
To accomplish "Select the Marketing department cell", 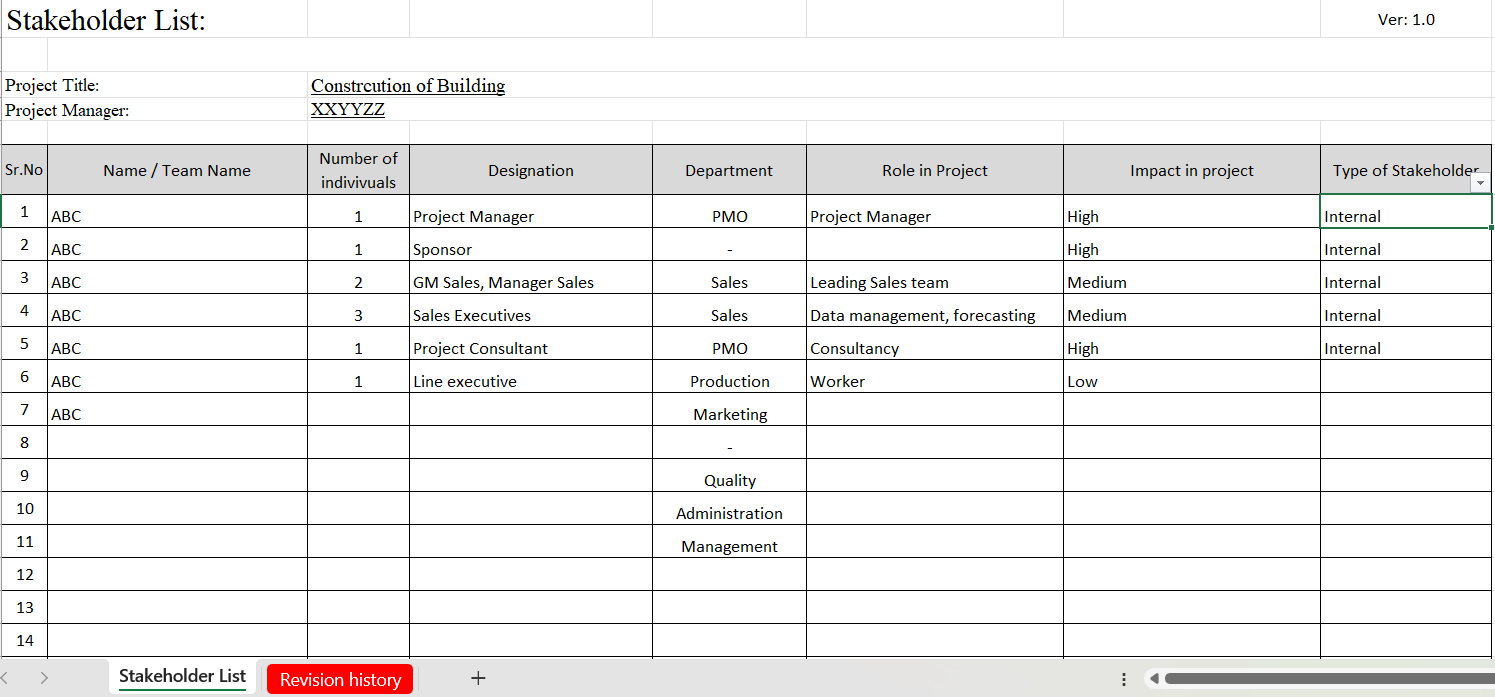I will [729, 413].
